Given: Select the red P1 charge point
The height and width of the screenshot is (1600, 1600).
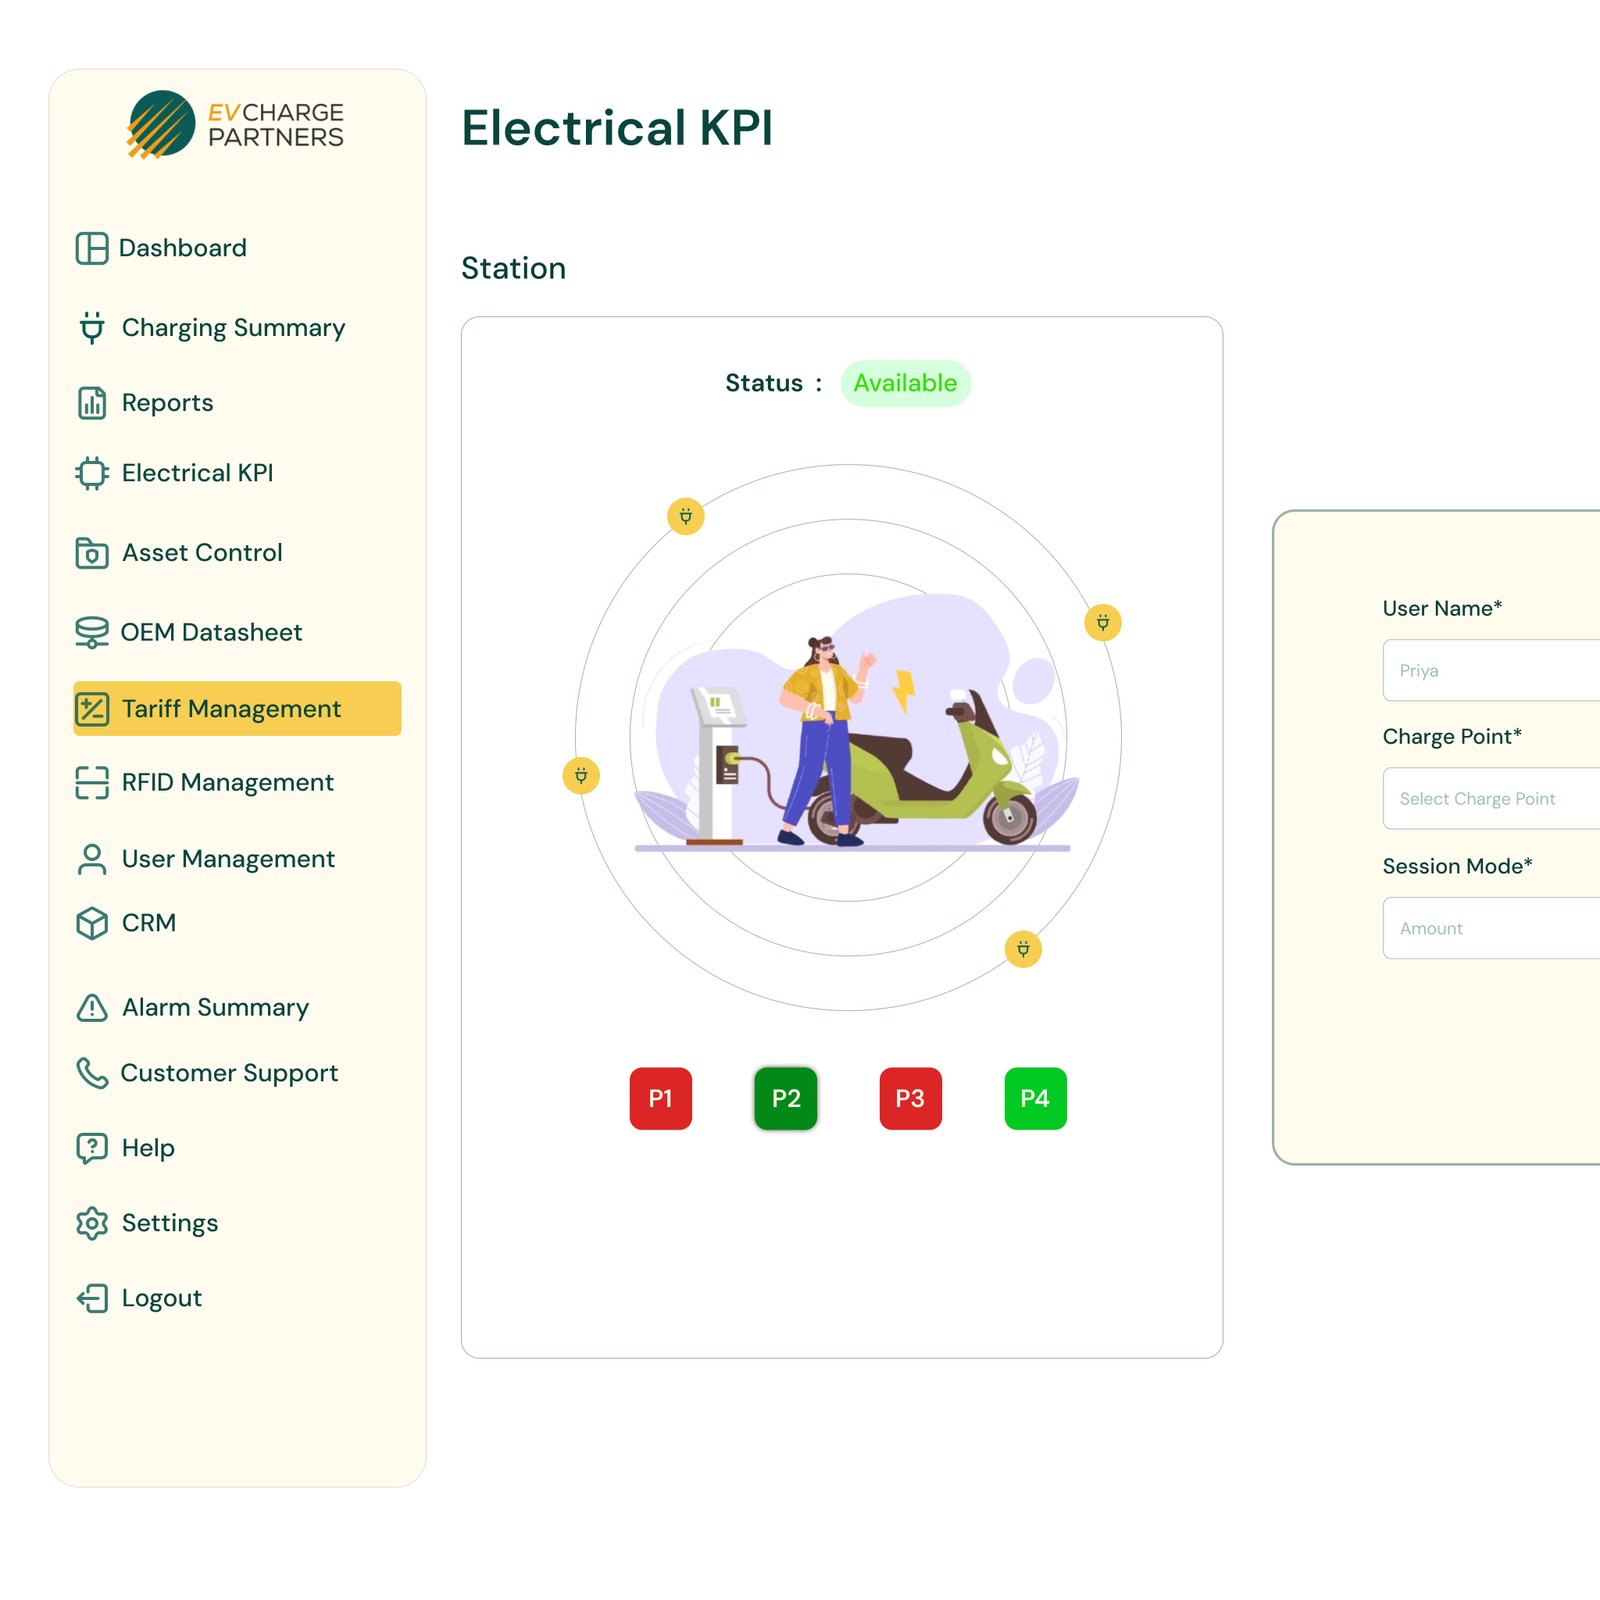Looking at the screenshot, I should point(660,1098).
